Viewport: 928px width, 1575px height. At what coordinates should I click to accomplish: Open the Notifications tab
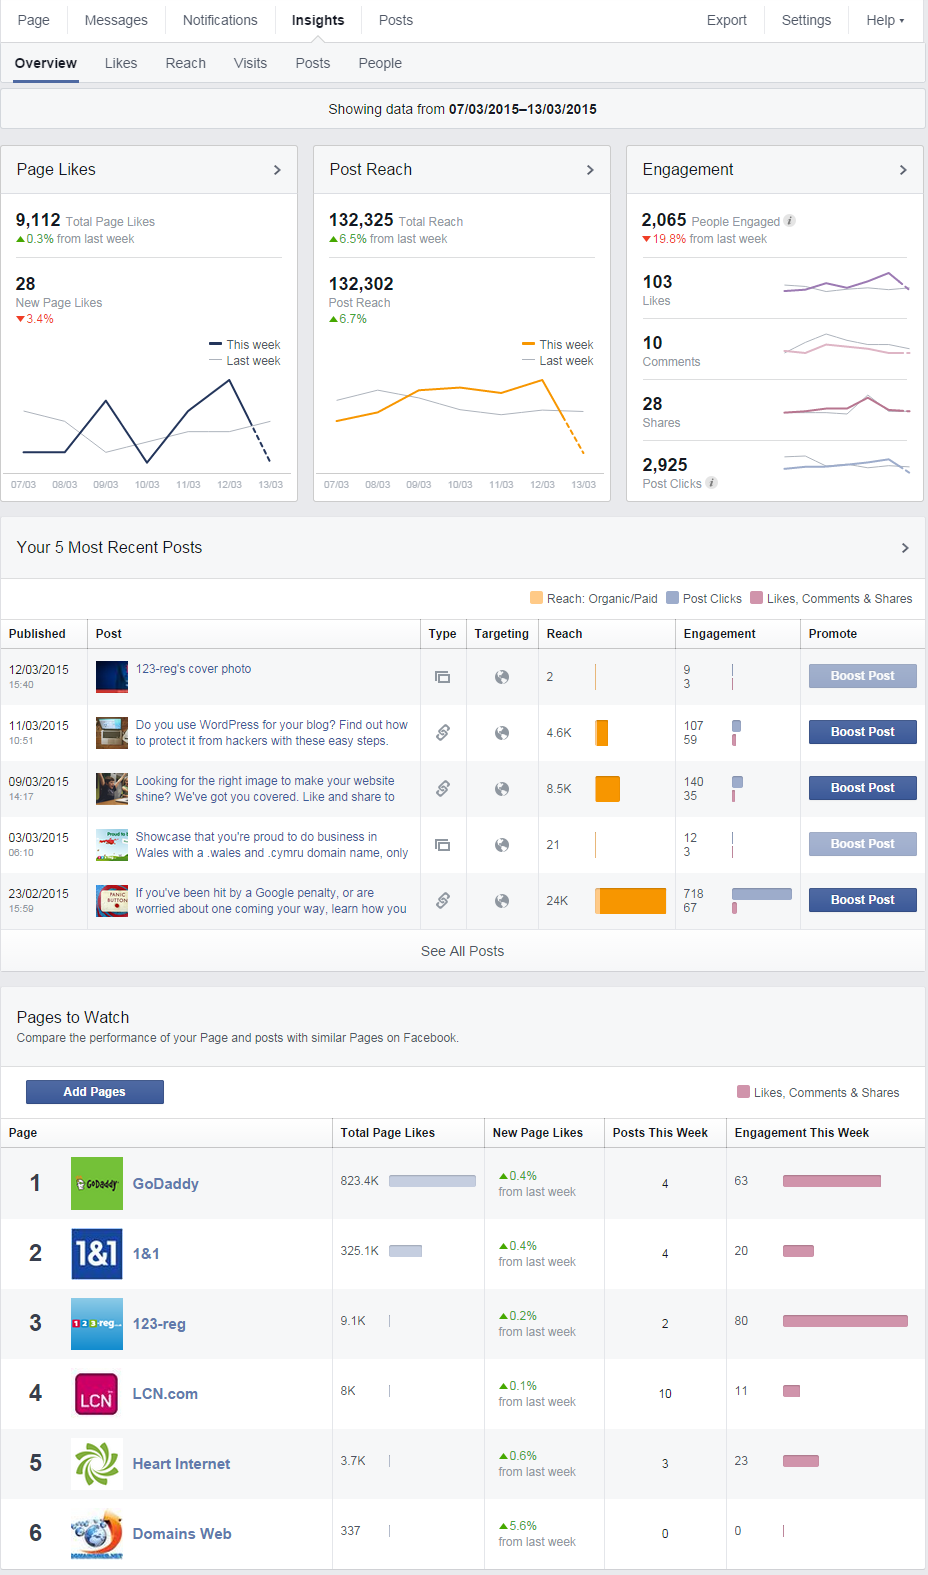point(220,20)
